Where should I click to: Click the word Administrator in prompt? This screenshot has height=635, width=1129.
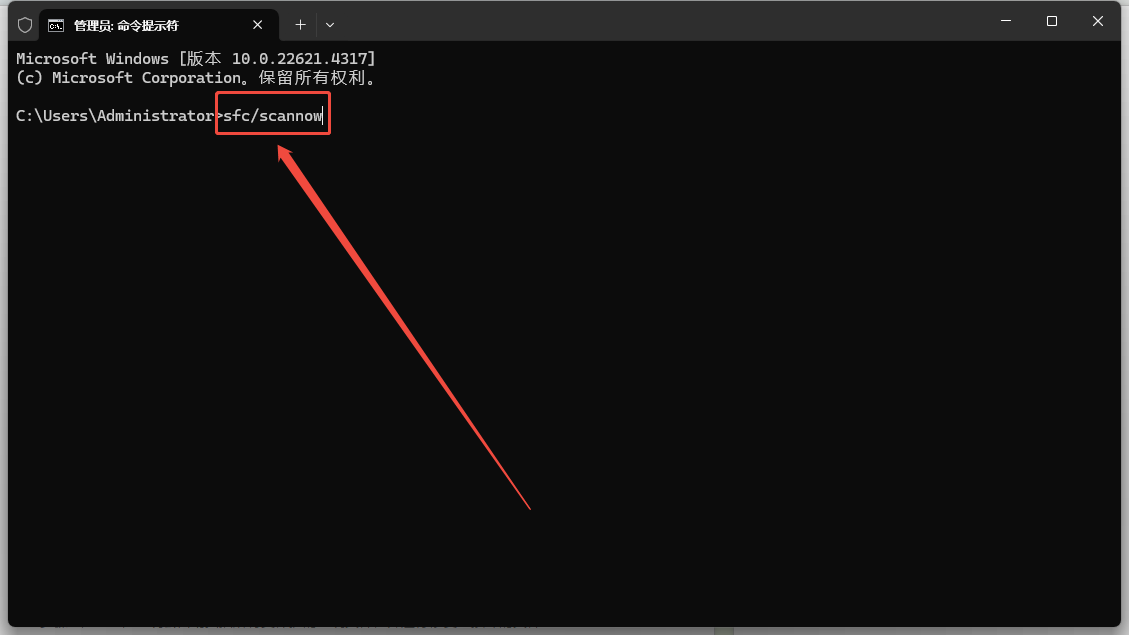pyautogui.click(x=156, y=116)
